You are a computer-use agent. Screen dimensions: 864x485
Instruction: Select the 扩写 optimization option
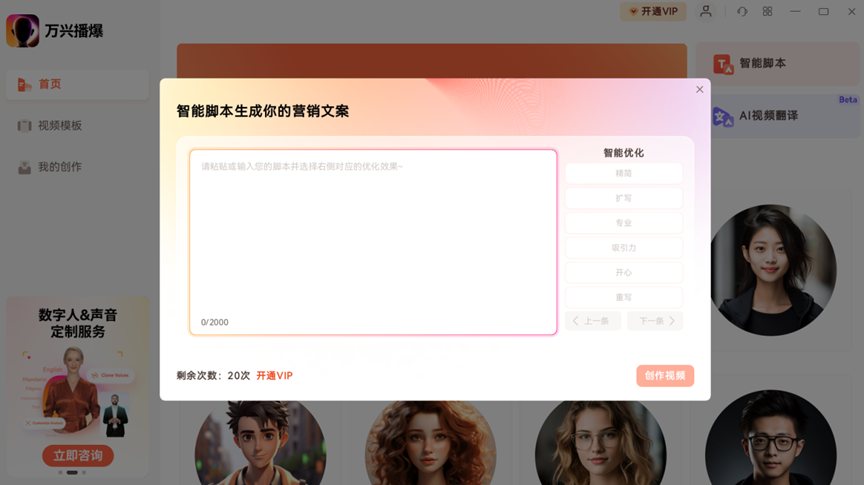[x=624, y=198]
